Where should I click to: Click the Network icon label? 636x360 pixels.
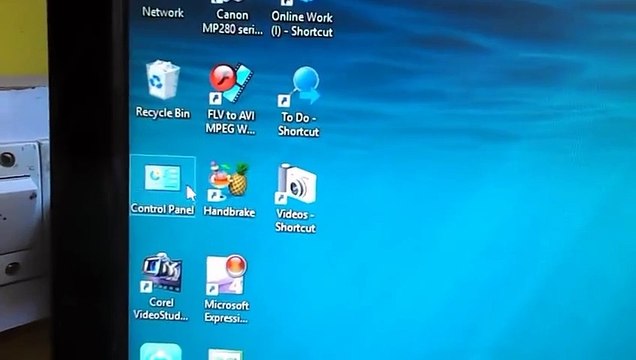click(163, 13)
